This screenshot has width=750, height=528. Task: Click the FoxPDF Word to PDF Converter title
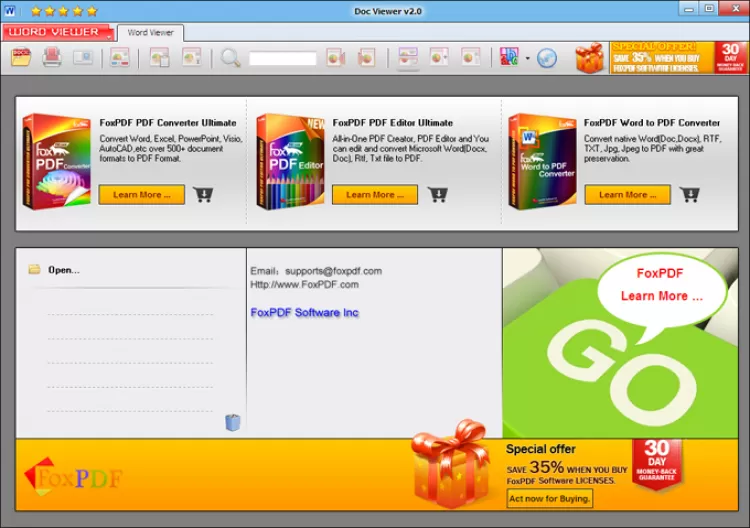point(651,123)
